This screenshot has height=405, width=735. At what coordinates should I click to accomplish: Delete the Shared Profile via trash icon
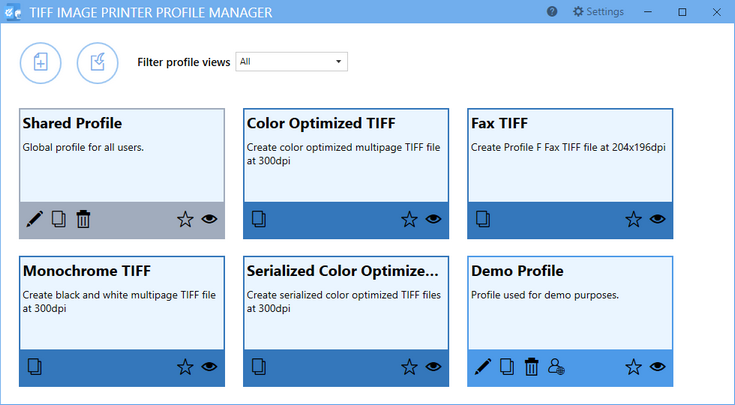pos(83,219)
